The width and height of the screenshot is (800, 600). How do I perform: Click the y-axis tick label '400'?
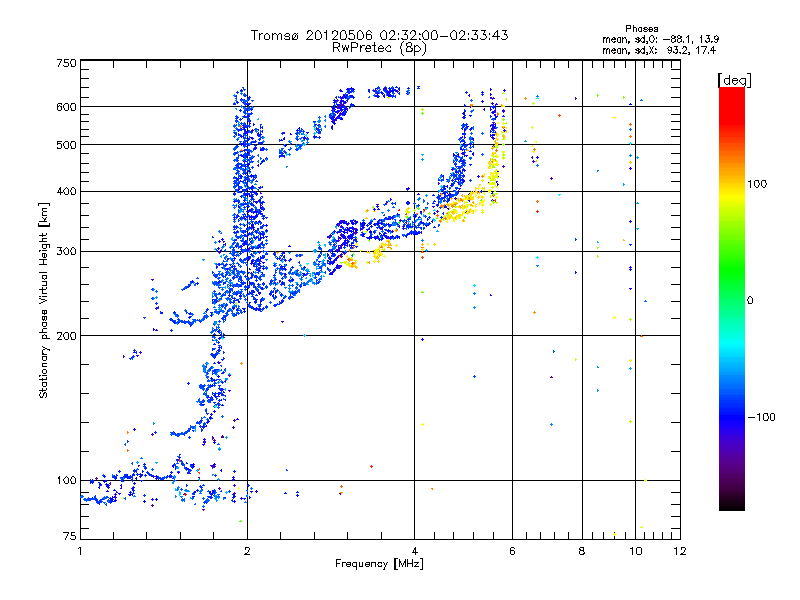[x=66, y=191]
